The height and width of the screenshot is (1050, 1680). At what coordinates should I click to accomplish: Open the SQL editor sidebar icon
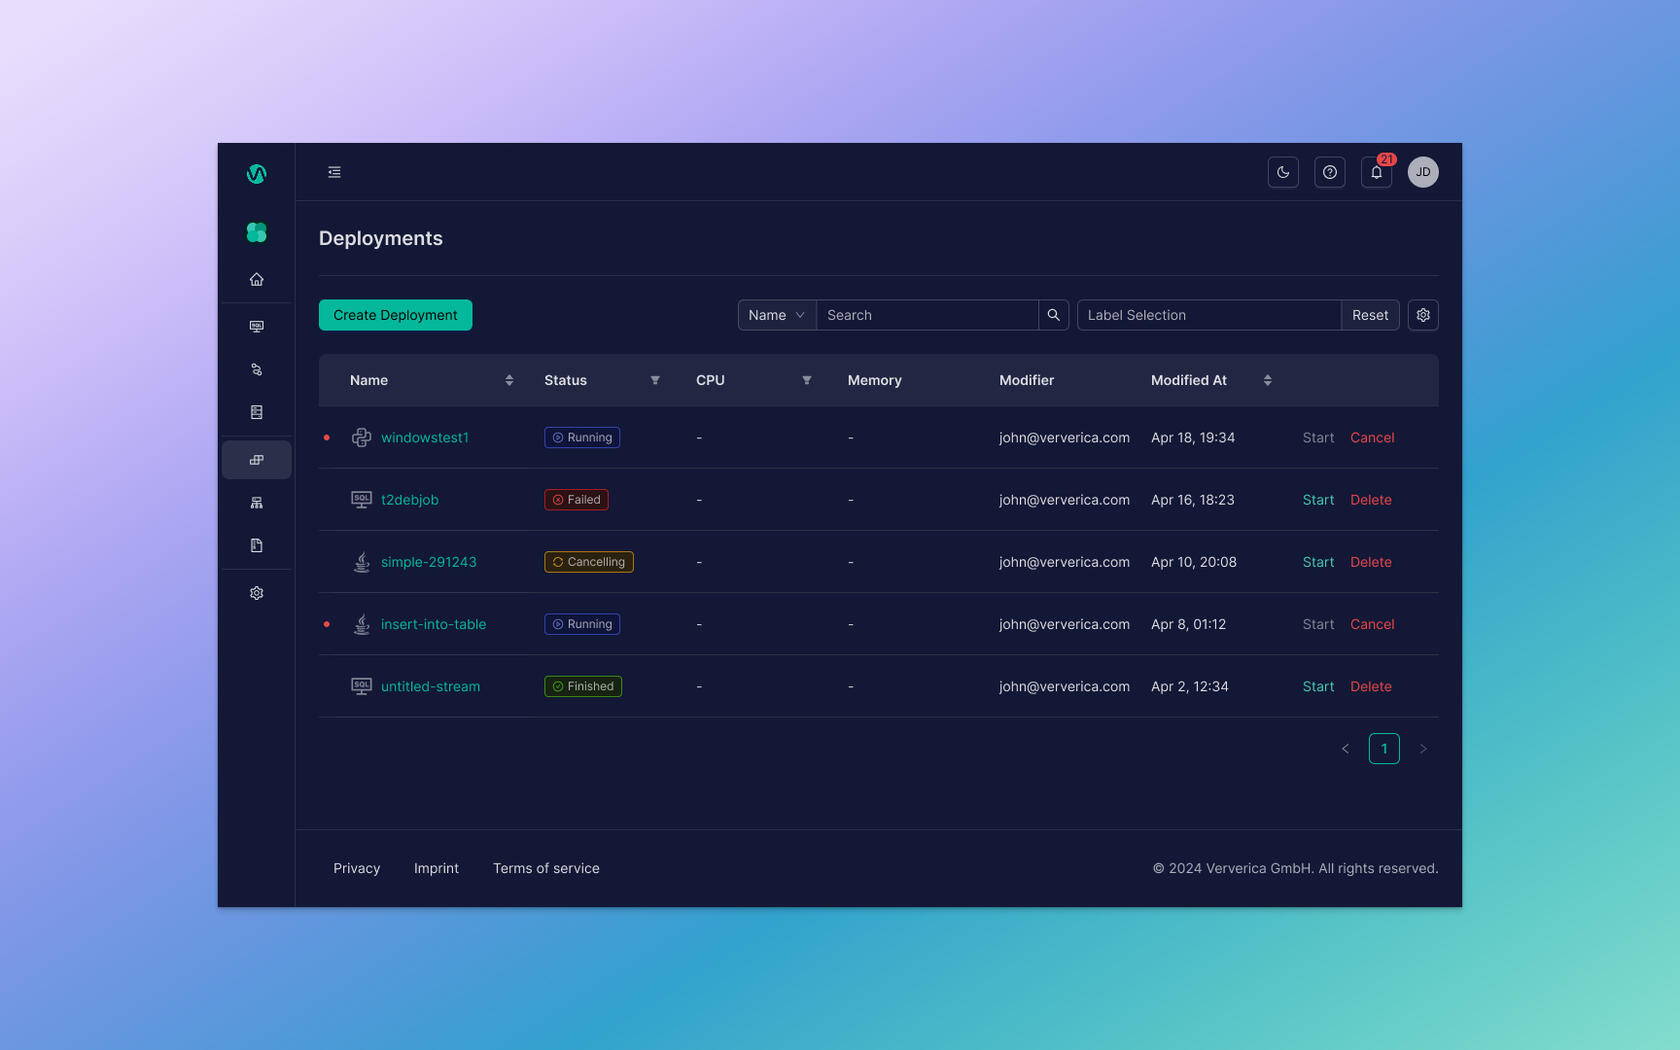coord(256,326)
